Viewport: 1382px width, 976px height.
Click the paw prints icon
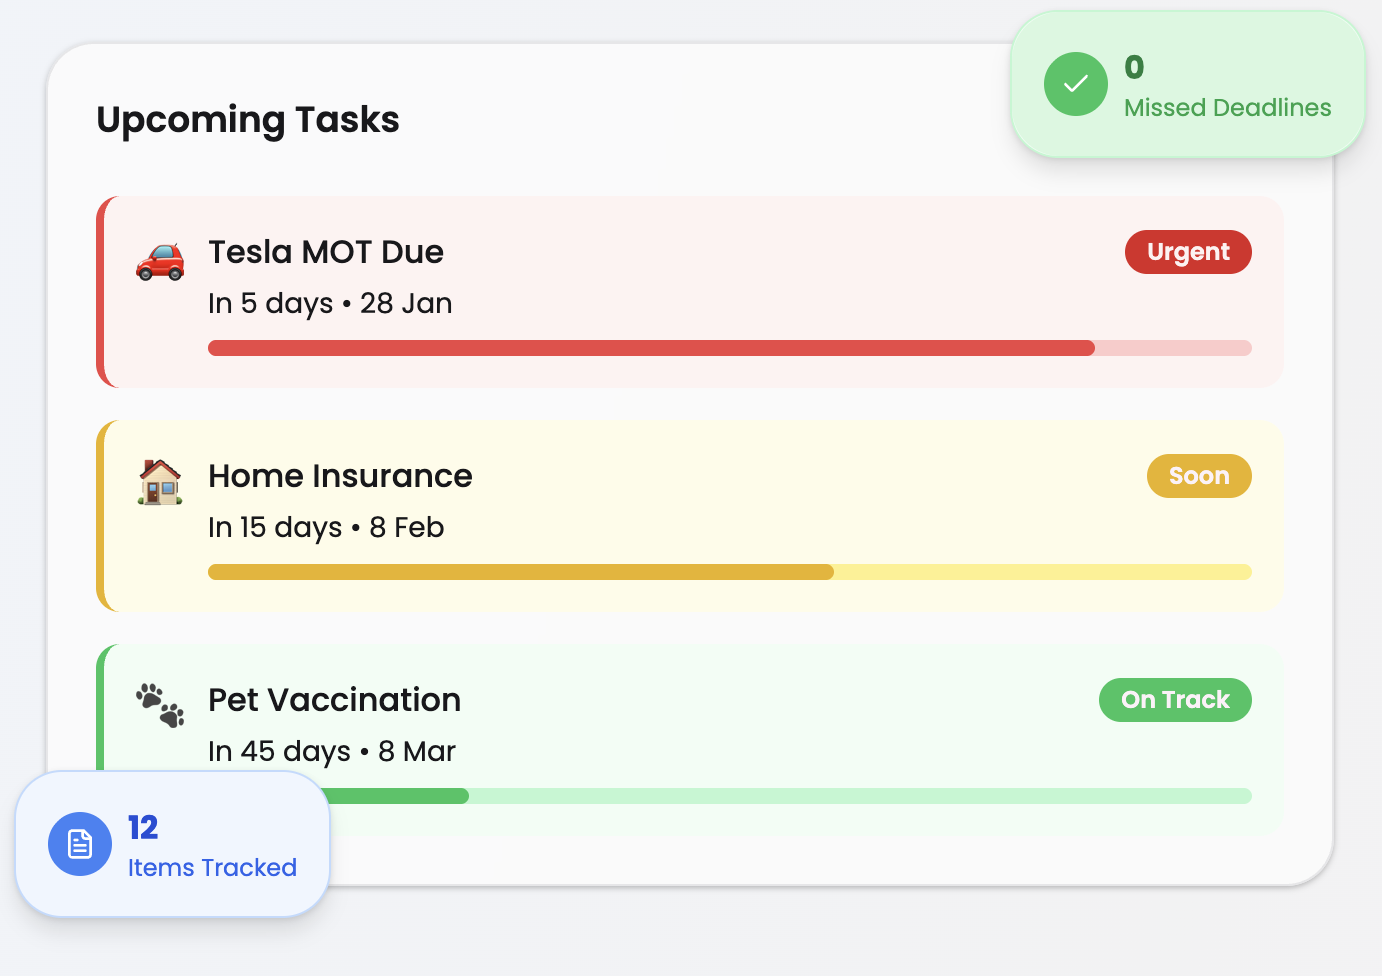click(x=160, y=705)
